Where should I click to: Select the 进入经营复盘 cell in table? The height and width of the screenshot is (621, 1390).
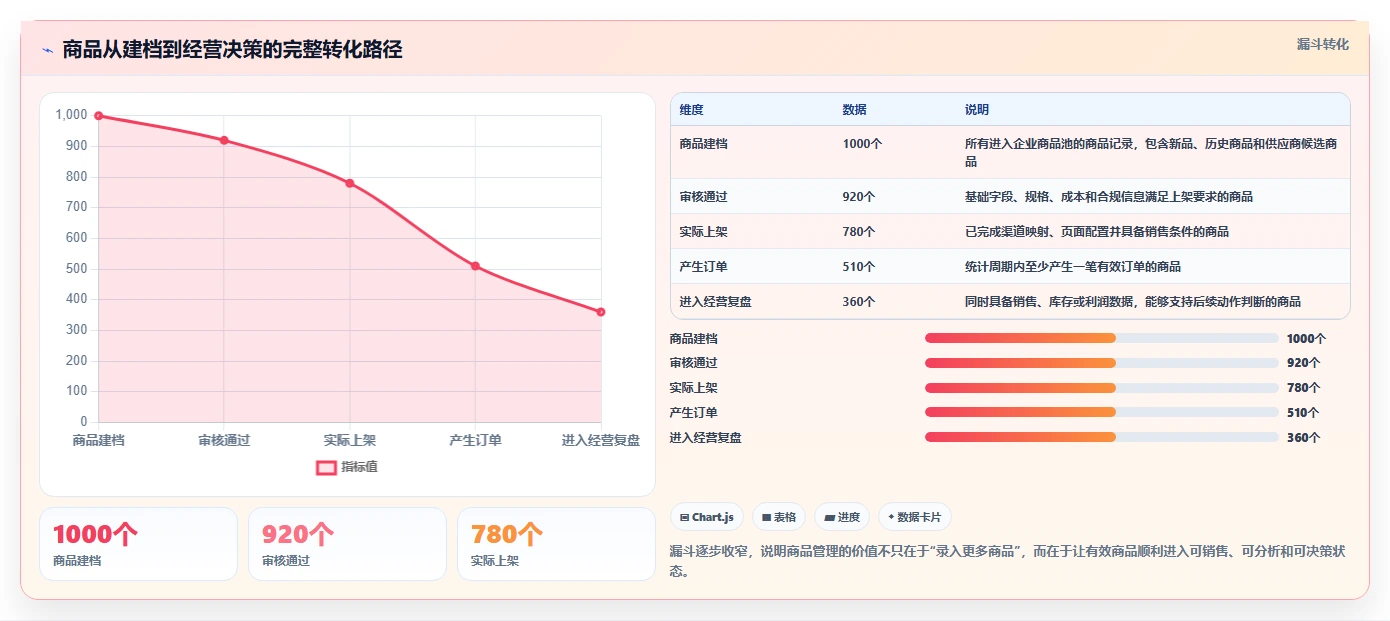[716, 302]
